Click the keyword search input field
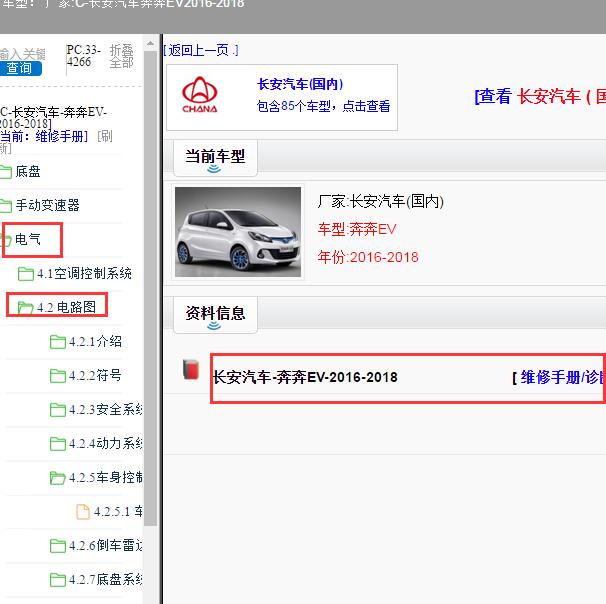Viewport: 606px width, 604px height. click(x=23, y=54)
